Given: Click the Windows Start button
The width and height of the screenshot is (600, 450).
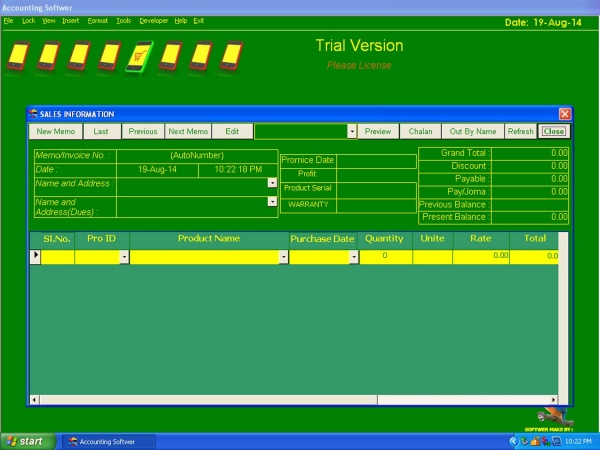Looking at the screenshot, I should [x=28, y=442].
